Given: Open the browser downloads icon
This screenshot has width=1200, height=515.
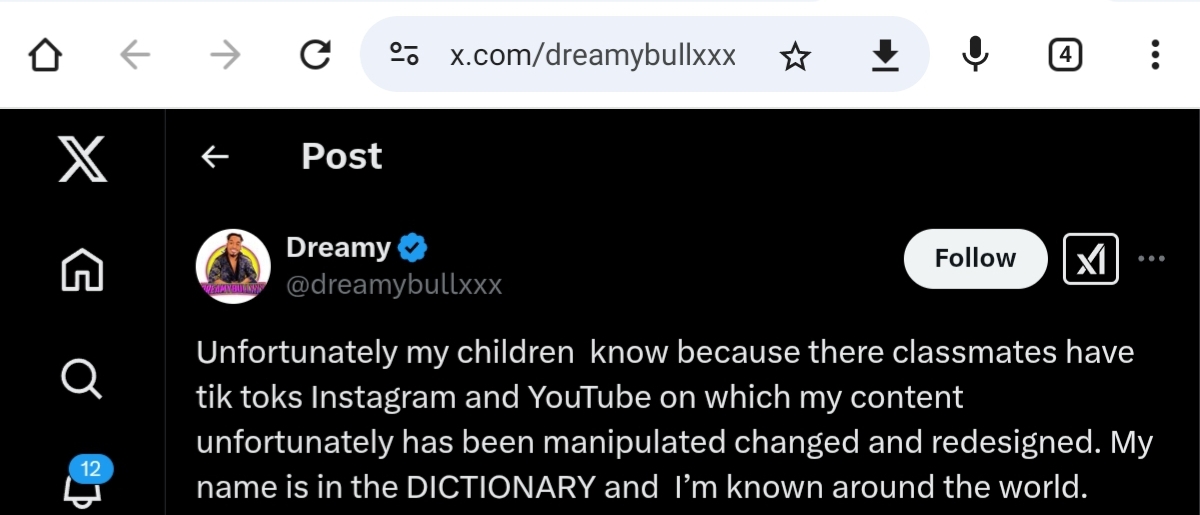Looking at the screenshot, I should [x=884, y=56].
